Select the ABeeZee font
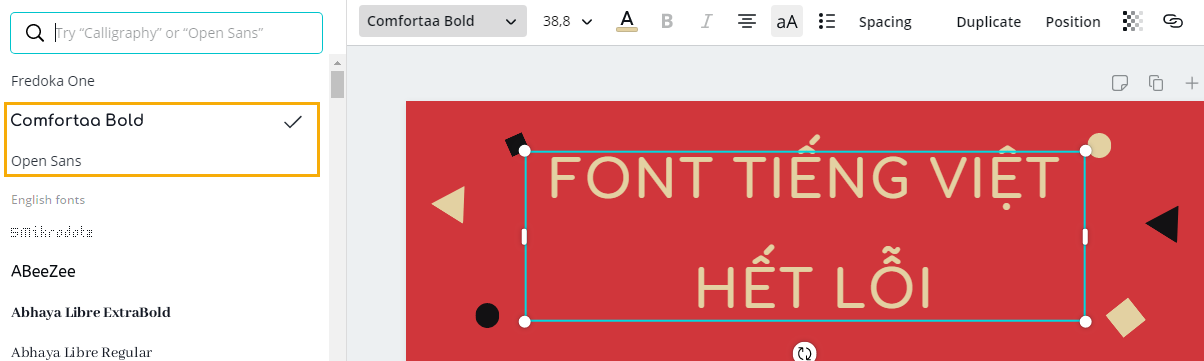The height and width of the screenshot is (361, 1204). (x=43, y=271)
